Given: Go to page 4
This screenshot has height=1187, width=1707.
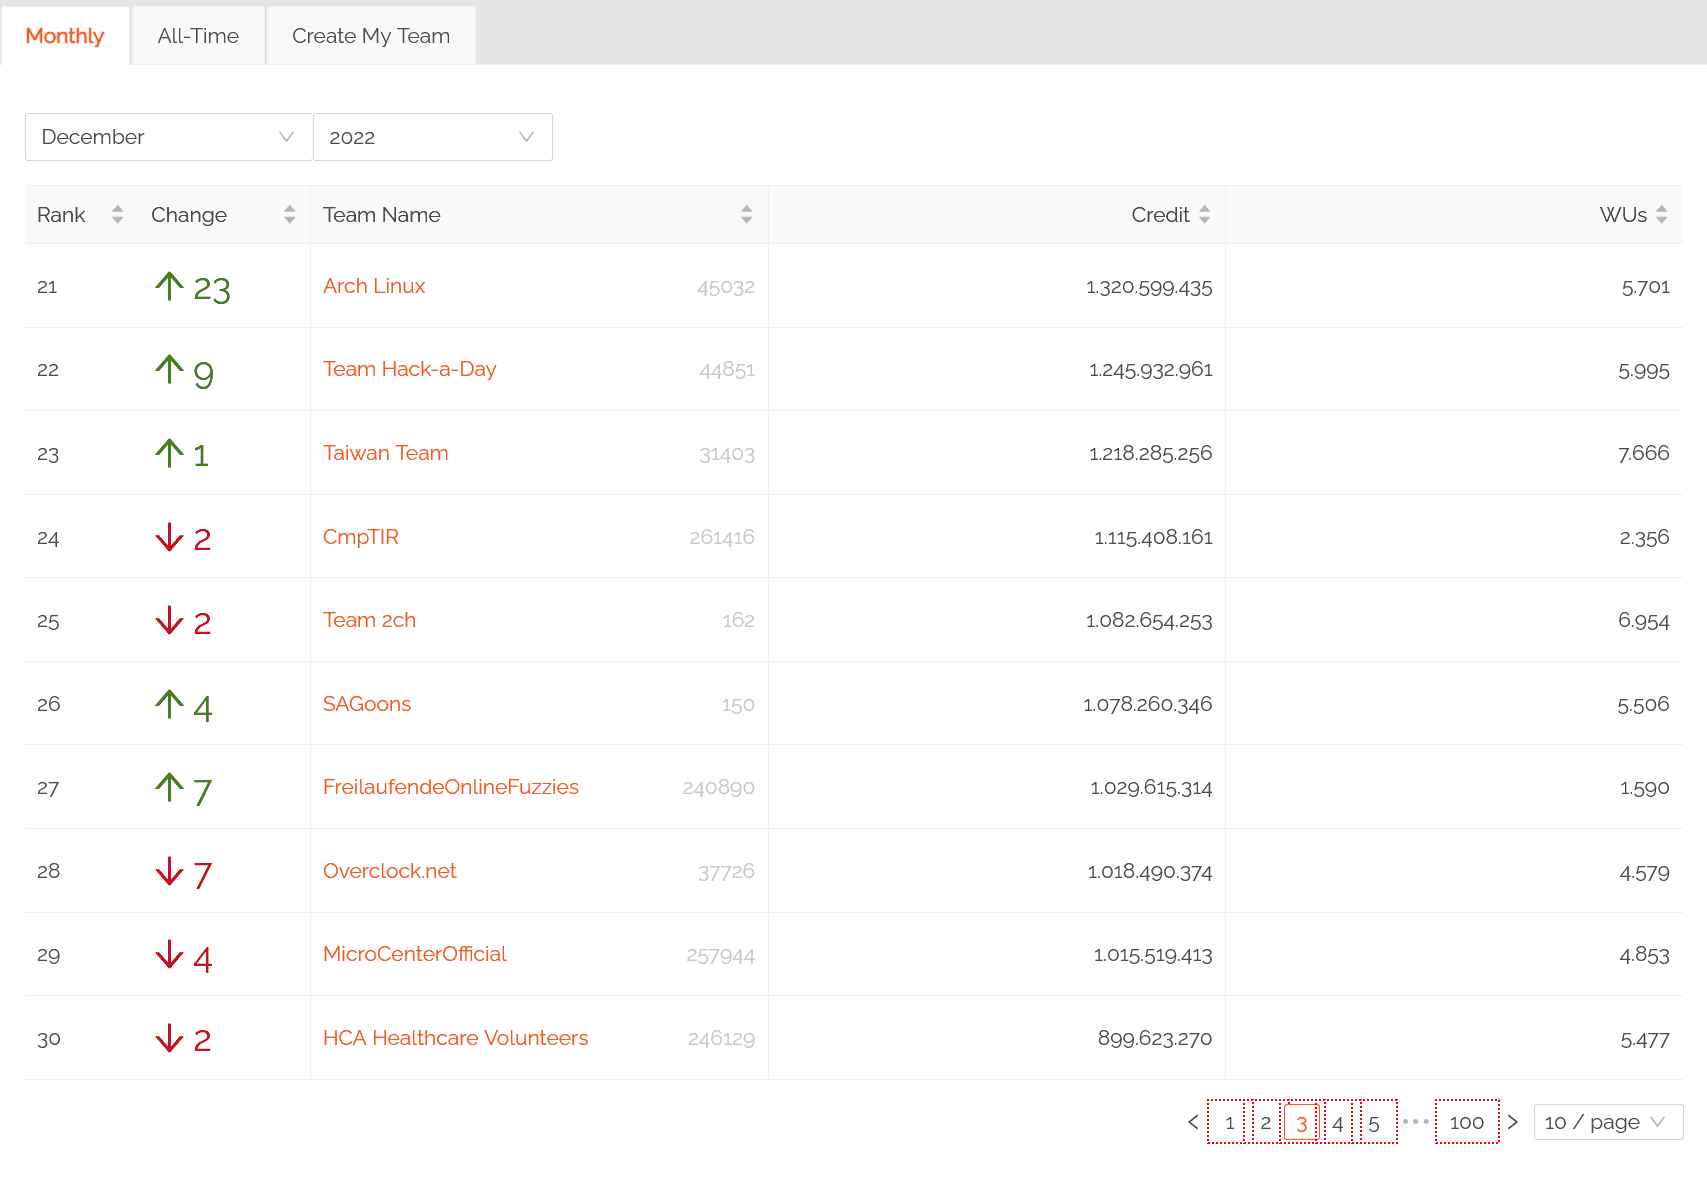Looking at the screenshot, I should coord(1338,1122).
